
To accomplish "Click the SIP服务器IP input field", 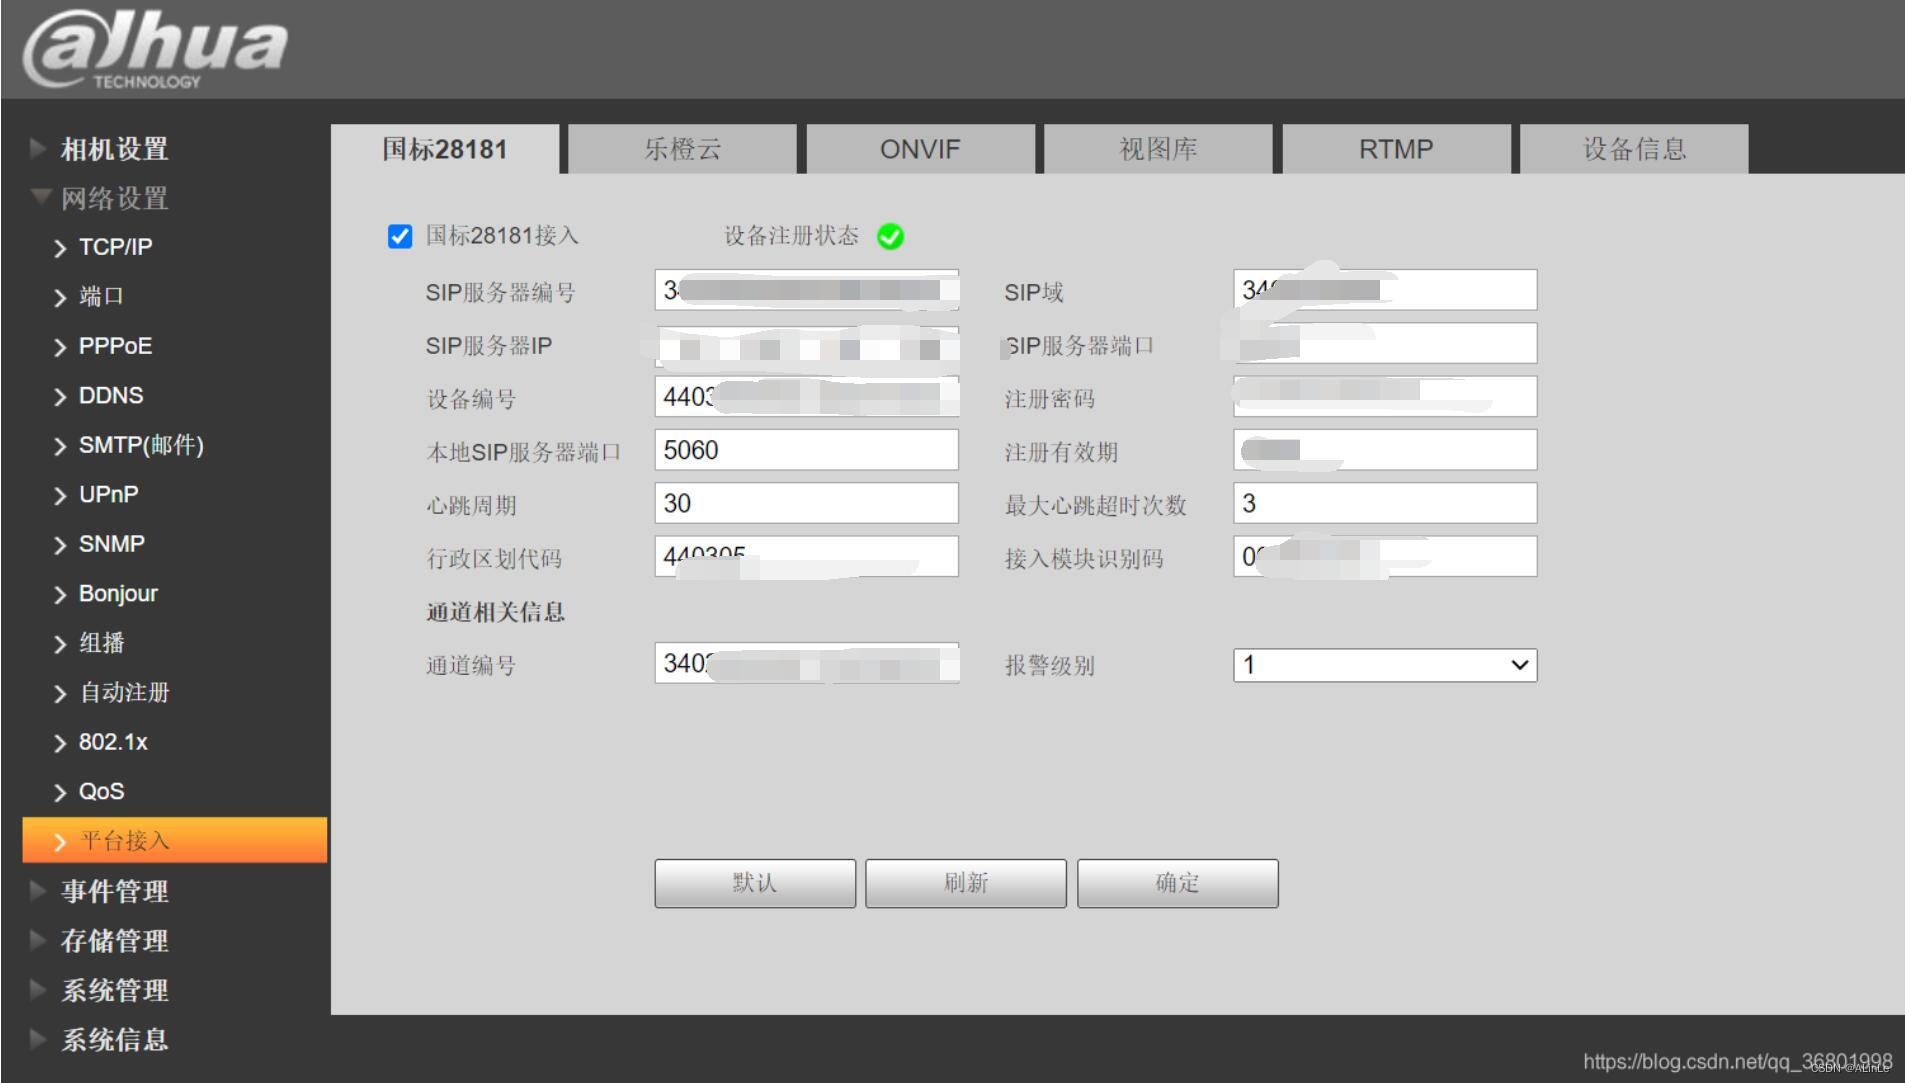I will tap(807, 344).
